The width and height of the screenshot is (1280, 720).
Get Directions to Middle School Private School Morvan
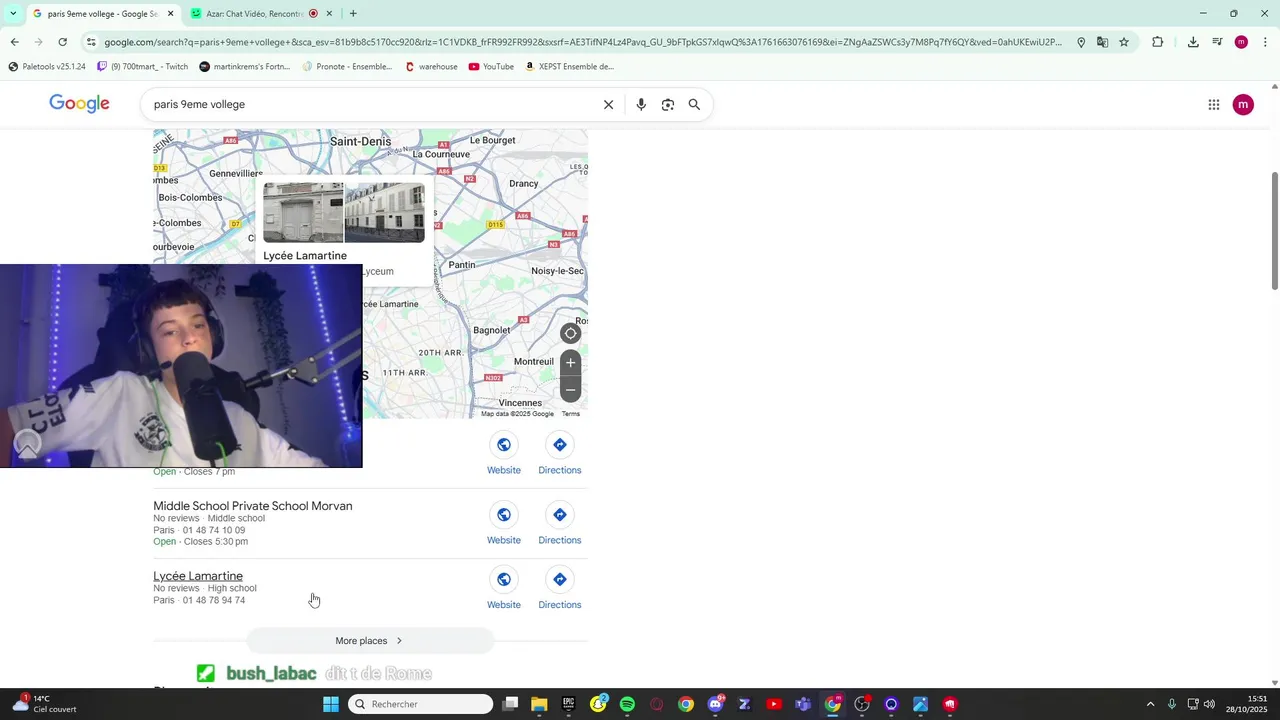point(560,524)
